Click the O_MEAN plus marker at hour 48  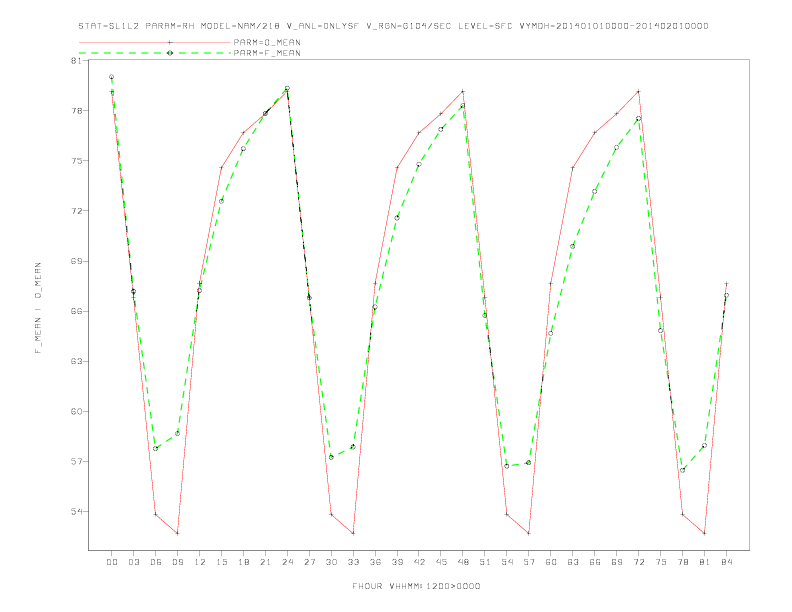463,91
